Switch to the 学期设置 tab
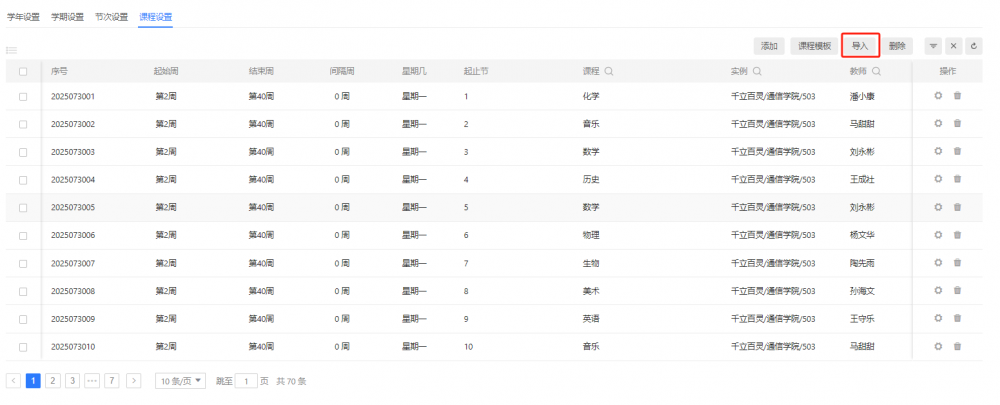The image size is (1000, 405). point(65,17)
